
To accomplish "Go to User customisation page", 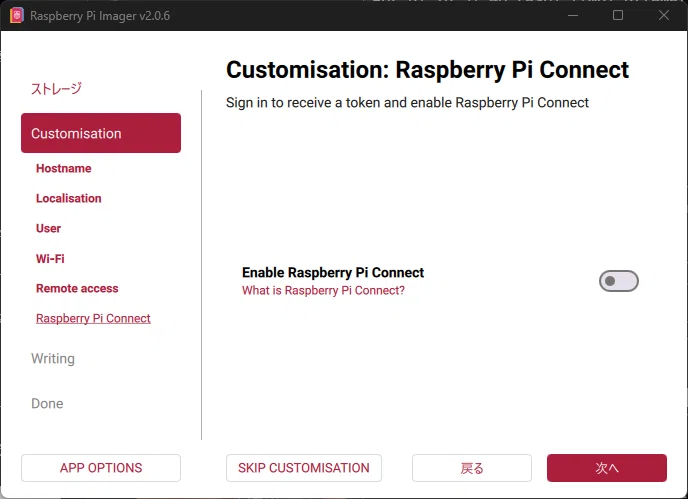I will [48, 229].
